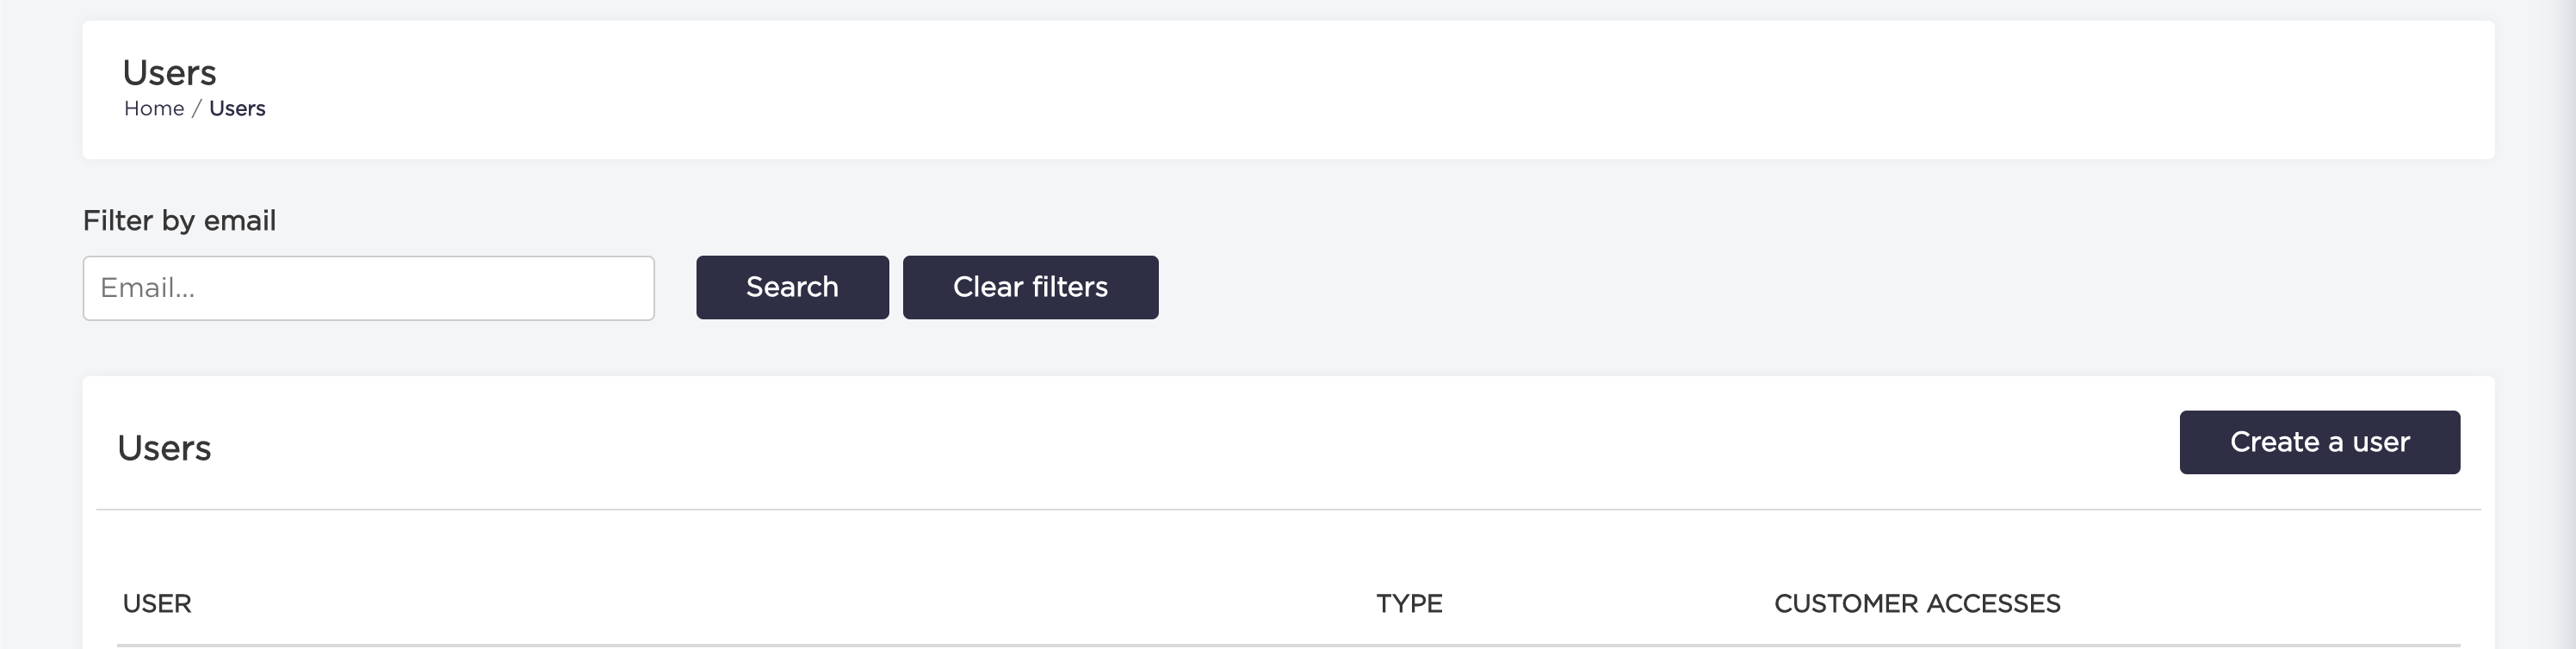Screen dimensions: 2576x649
Task: Click the table header row
Action: (x=1200, y=604)
